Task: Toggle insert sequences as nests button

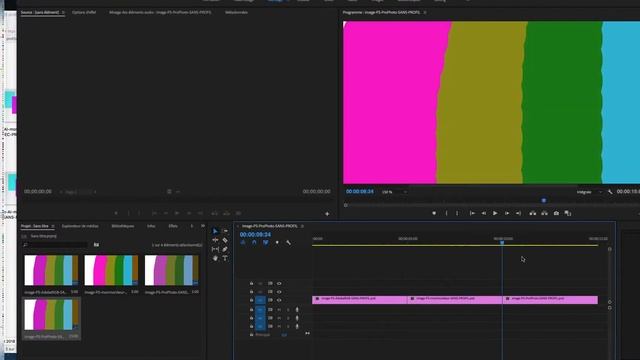Action: [243, 242]
